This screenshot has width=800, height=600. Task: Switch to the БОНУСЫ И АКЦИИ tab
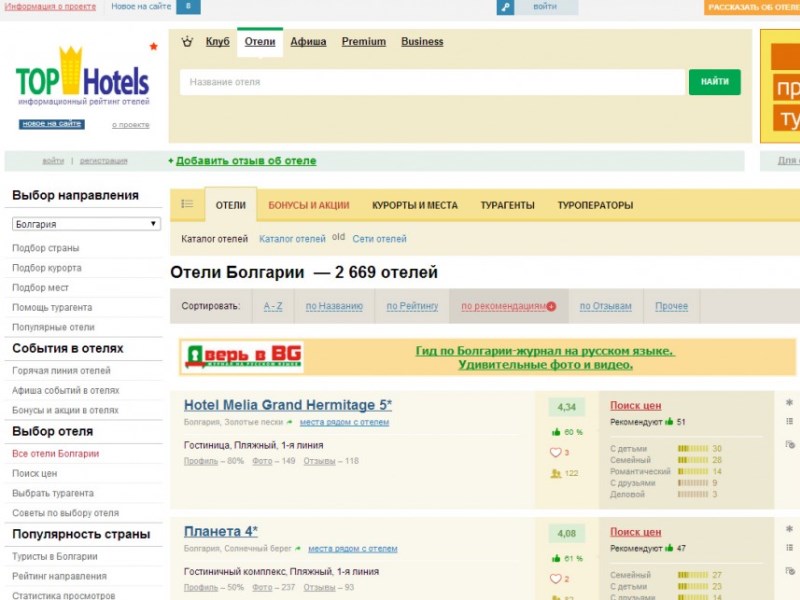[x=308, y=205]
